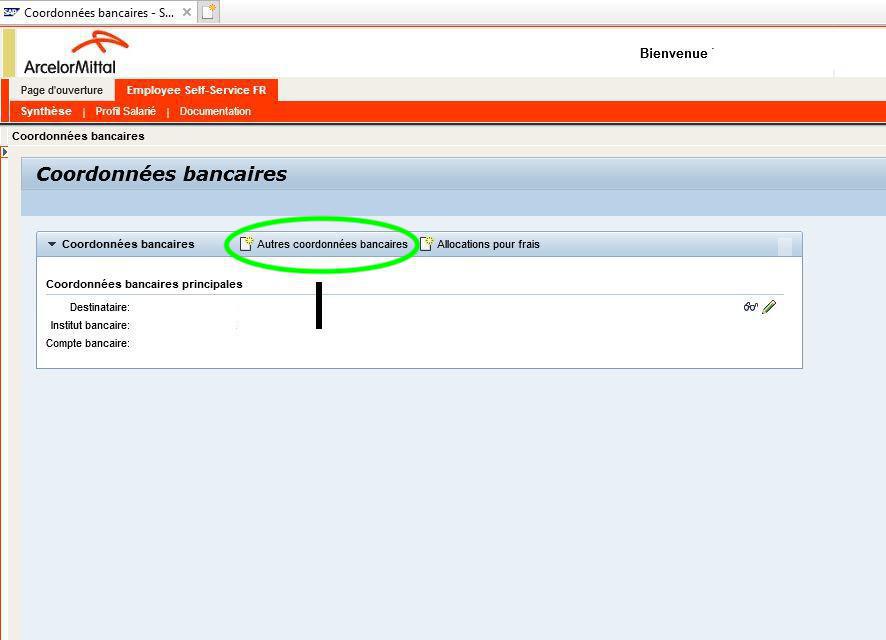
Task: Click the new-page icon beside Allocations pour frais
Action: pos(424,243)
